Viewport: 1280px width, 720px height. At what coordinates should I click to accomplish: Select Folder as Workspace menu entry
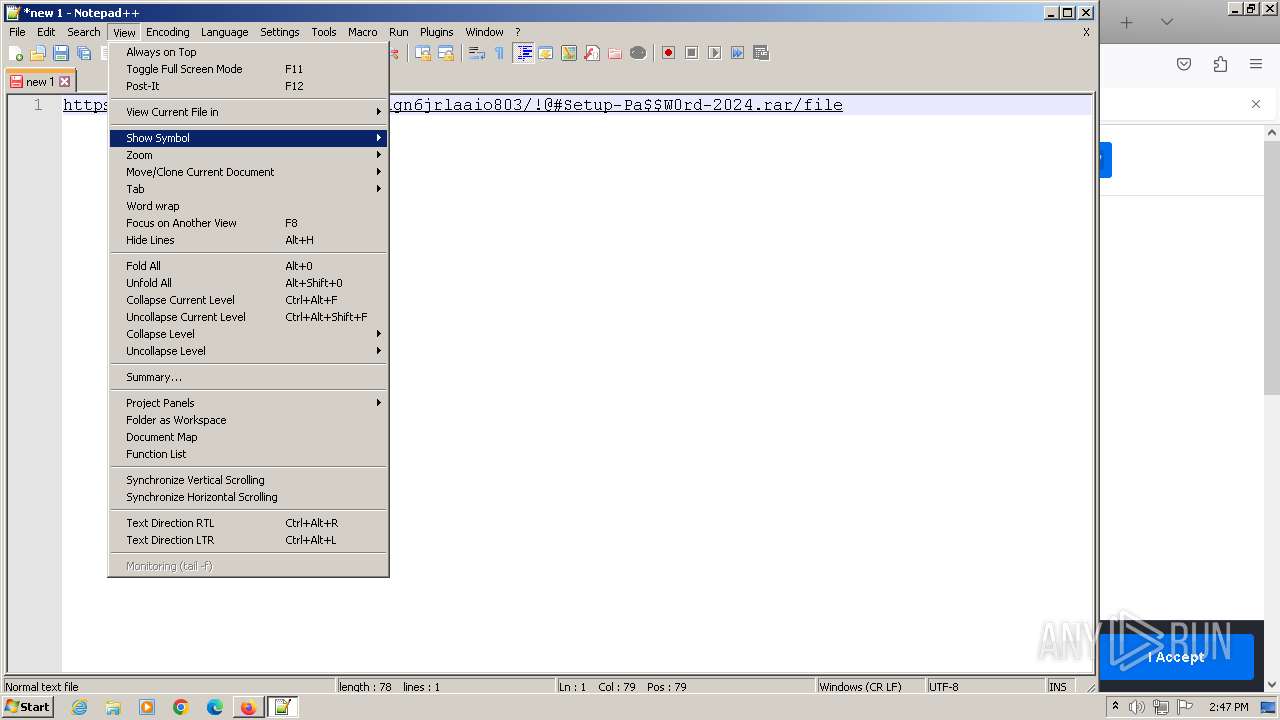(248, 420)
